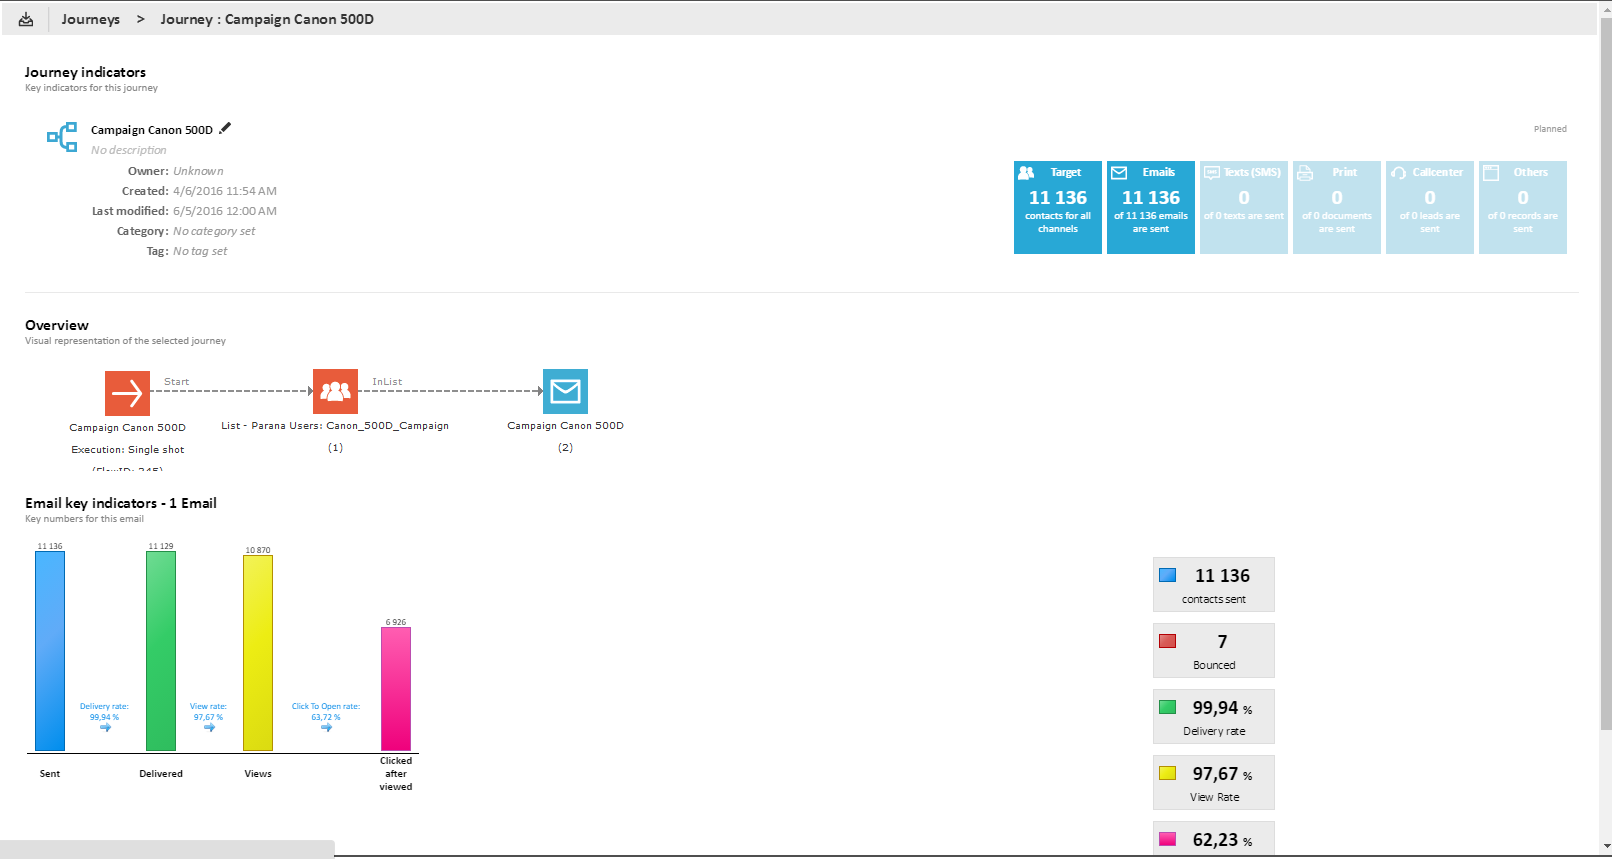Select the Parana Users list node icon
The image size is (1612, 859).
click(x=335, y=391)
